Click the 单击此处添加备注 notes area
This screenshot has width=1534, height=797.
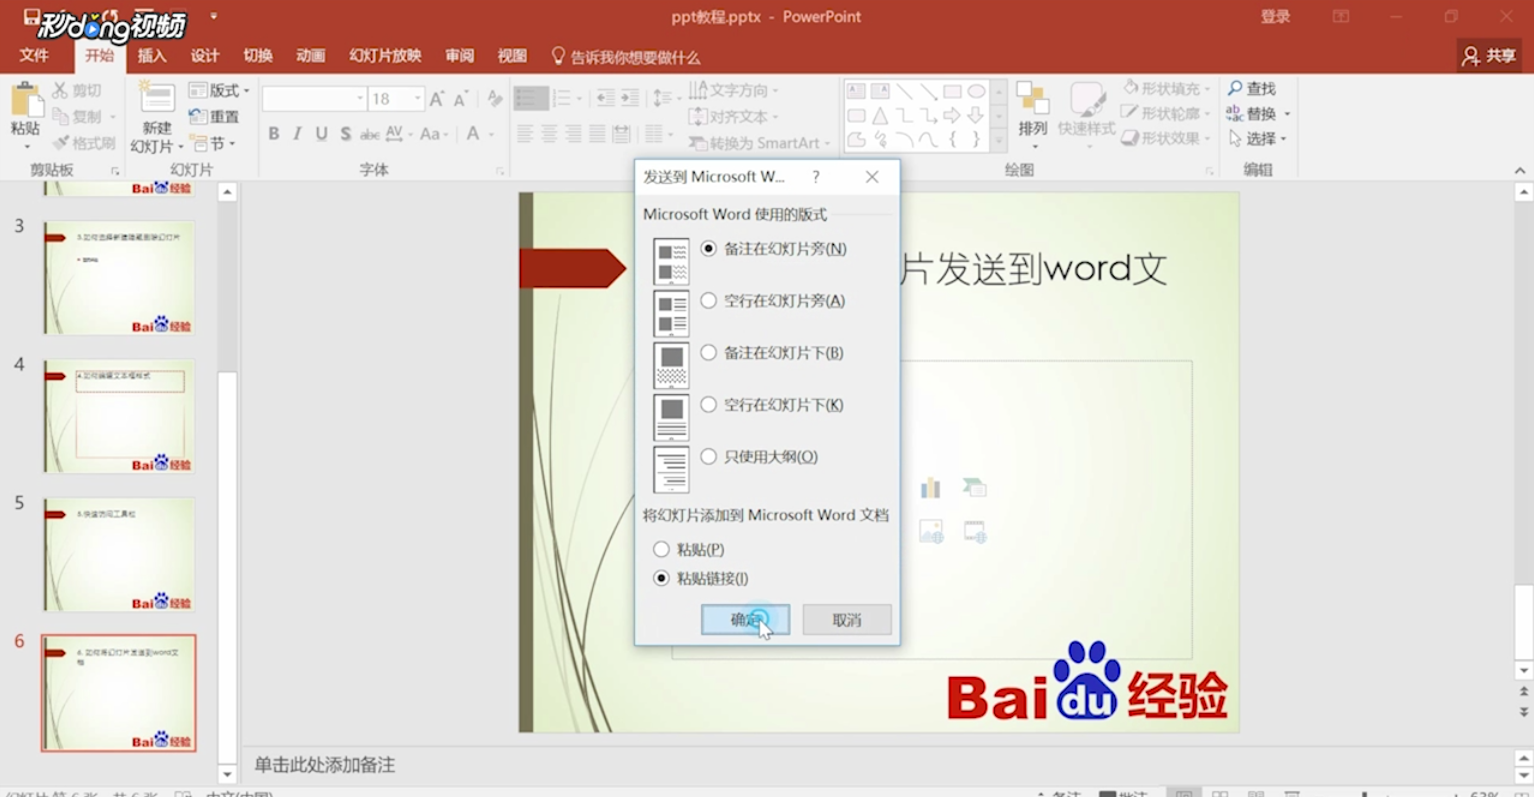pyautogui.click(x=324, y=765)
